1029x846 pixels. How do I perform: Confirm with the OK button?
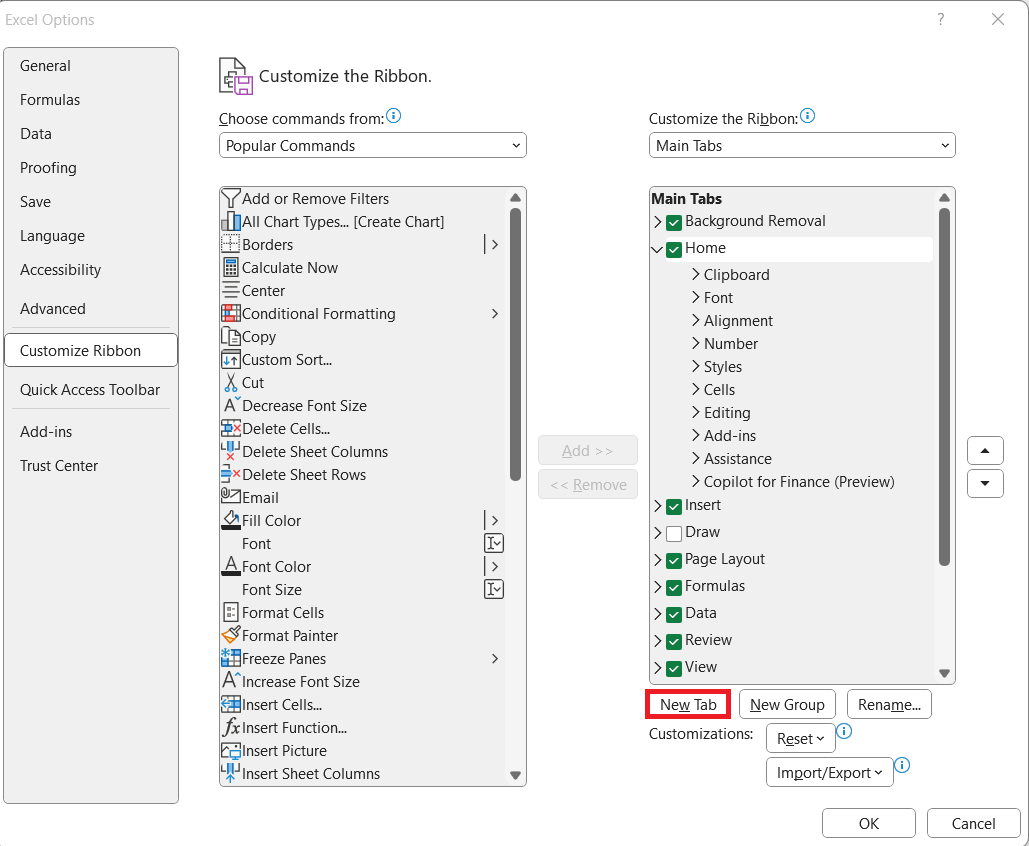[869, 824]
